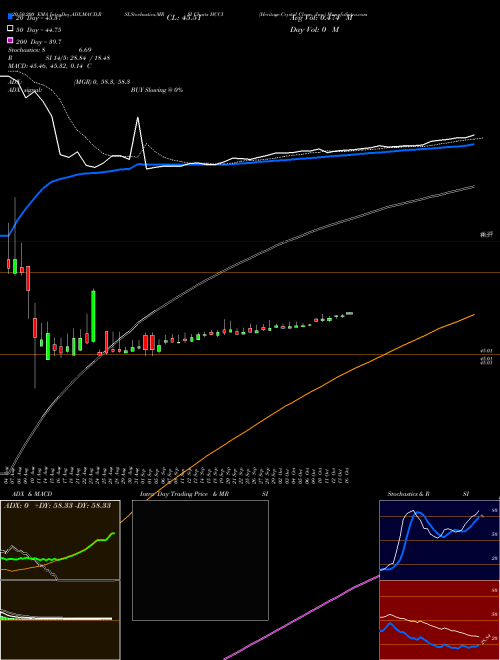Click the 'Intra Day Trading Price & MR' title
This screenshot has height=660, width=500.
coord(184,494)
